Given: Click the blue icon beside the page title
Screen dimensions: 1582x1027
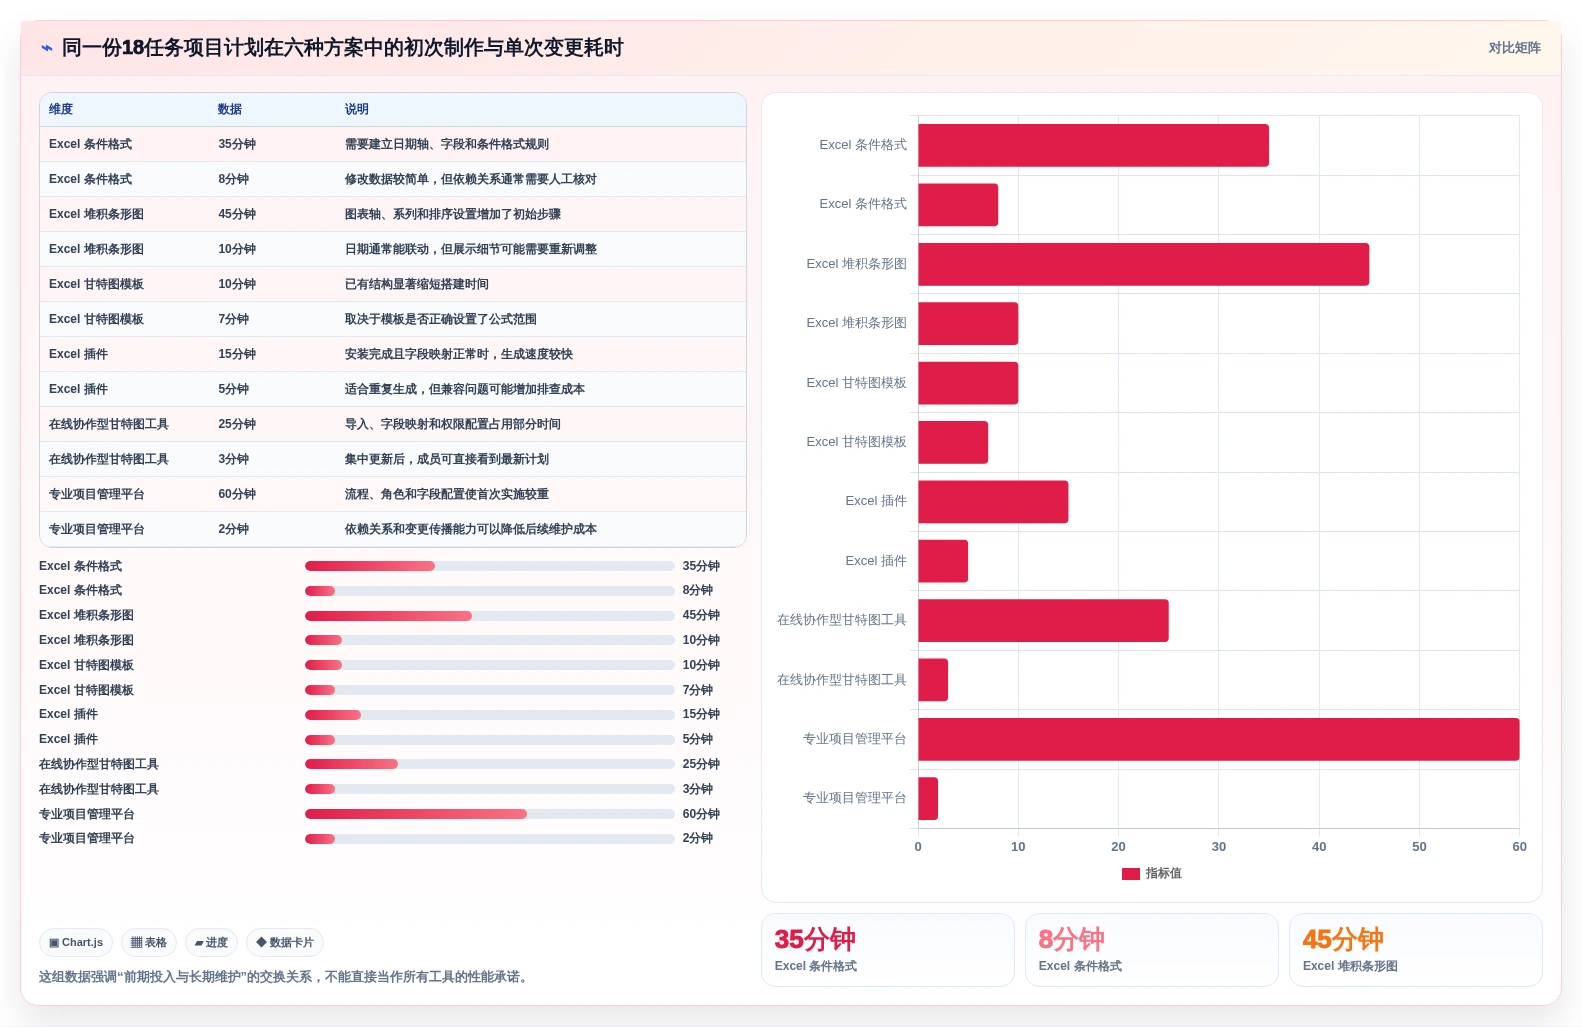Looking at the screenshot, I should (x=46, y=48).
